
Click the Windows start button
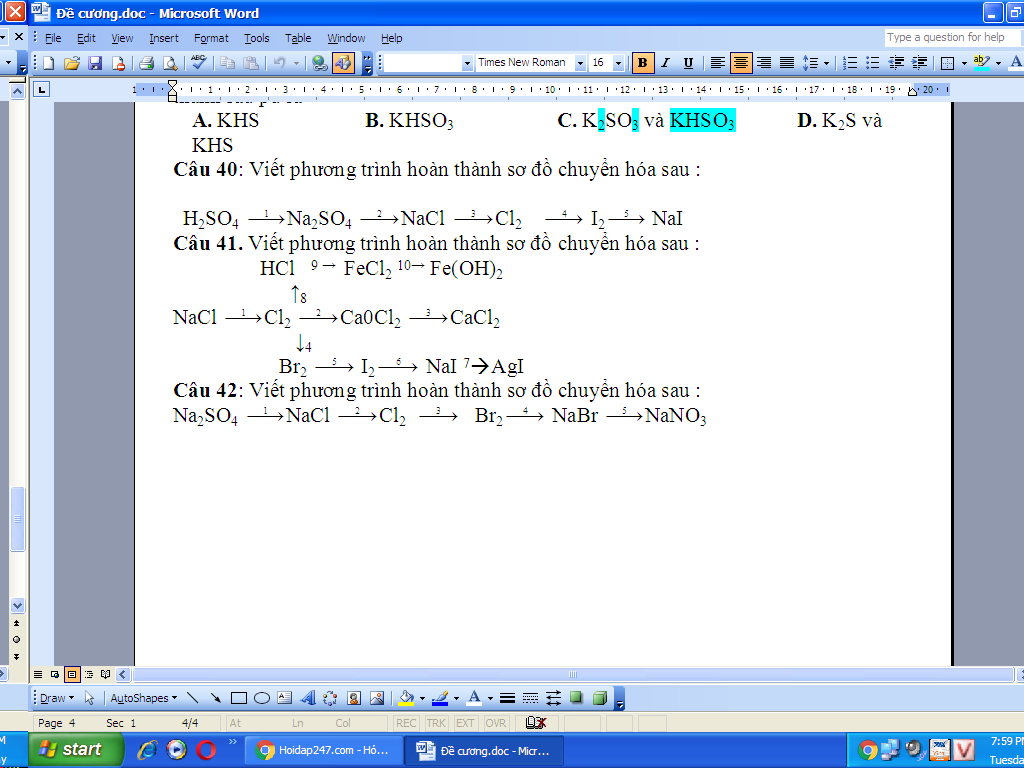click(x=76, y=750)
